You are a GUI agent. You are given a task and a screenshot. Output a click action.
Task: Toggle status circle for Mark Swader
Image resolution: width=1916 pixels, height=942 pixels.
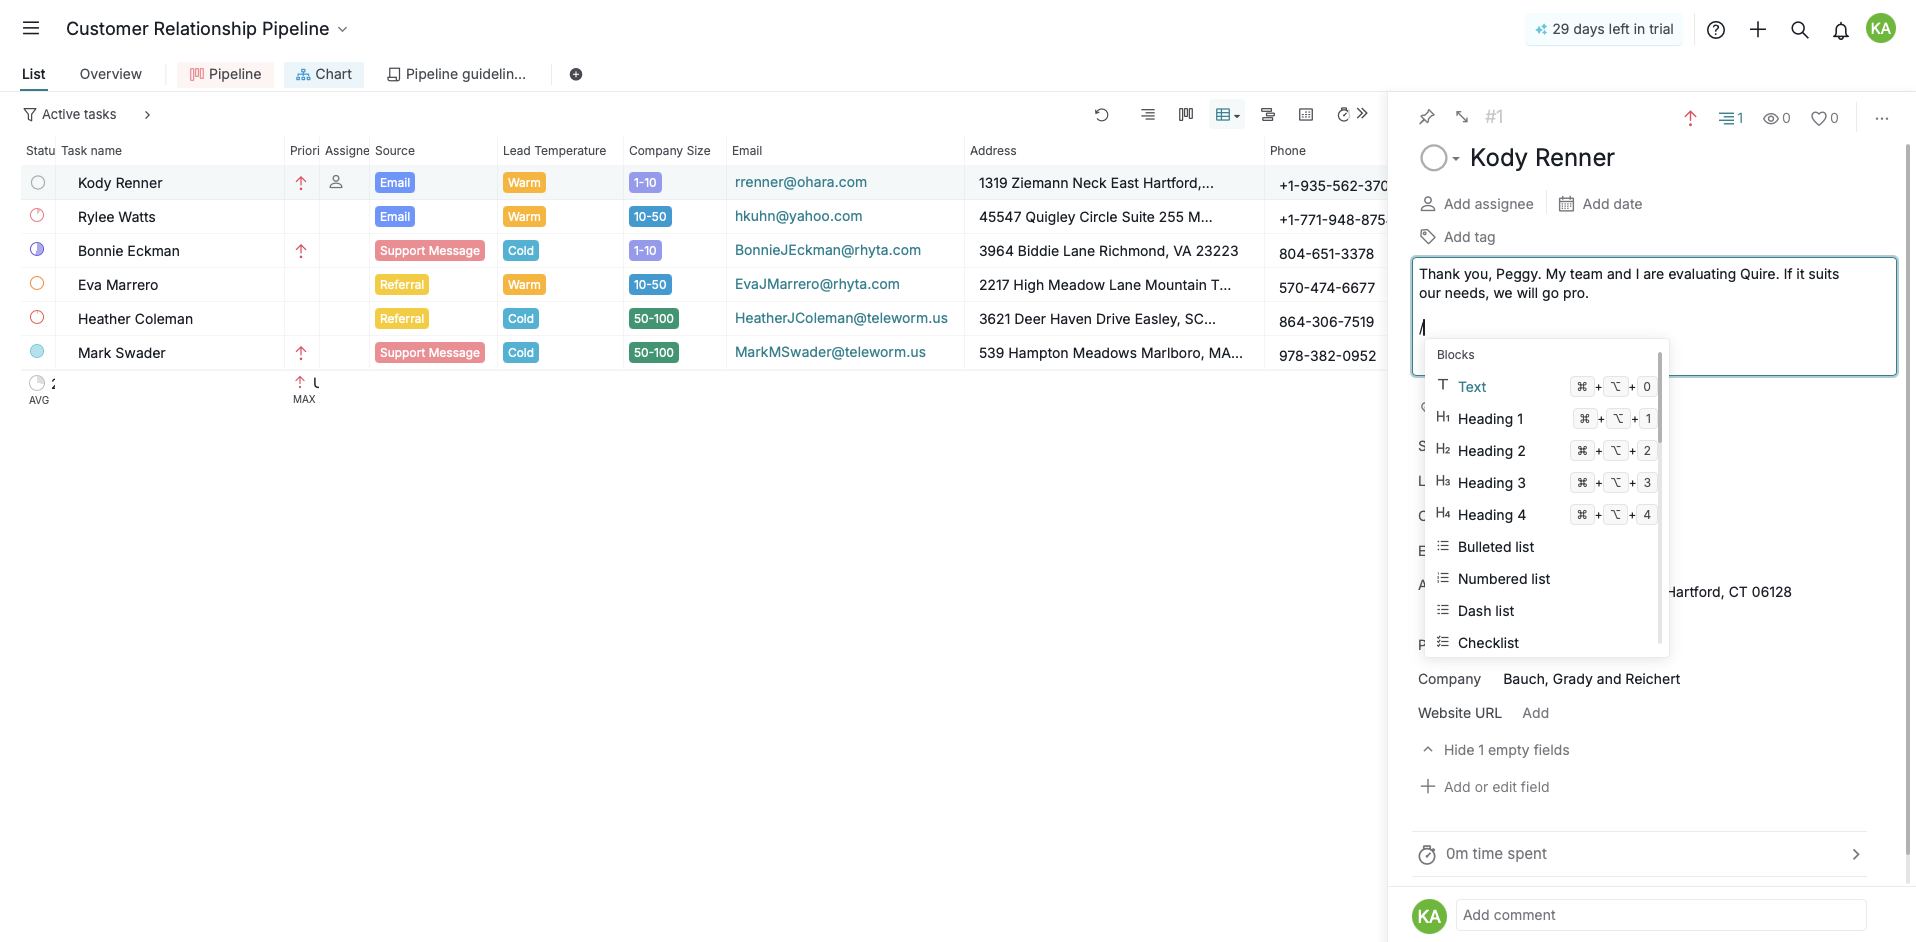click(x=37, y=351)
